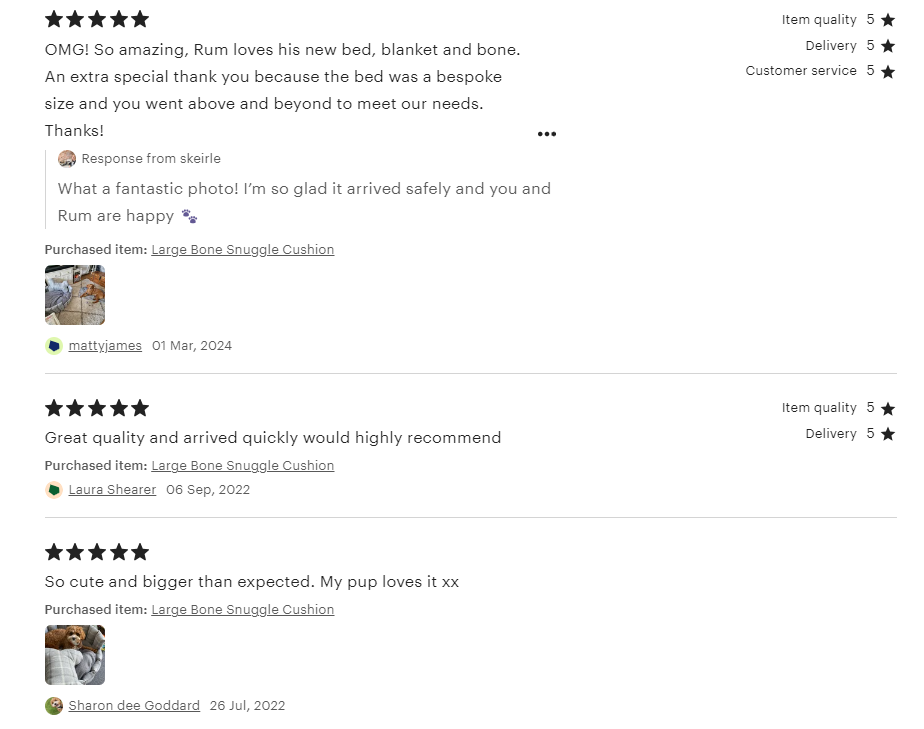Click mattyjames profile avatar icon
Screen dimensions: 924x729
pyautogui.click(x=54, y=346)
